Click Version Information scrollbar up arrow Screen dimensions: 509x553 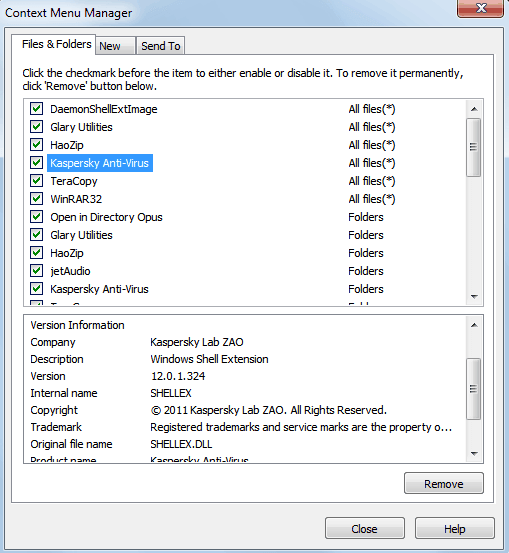[x=474, y=325]
